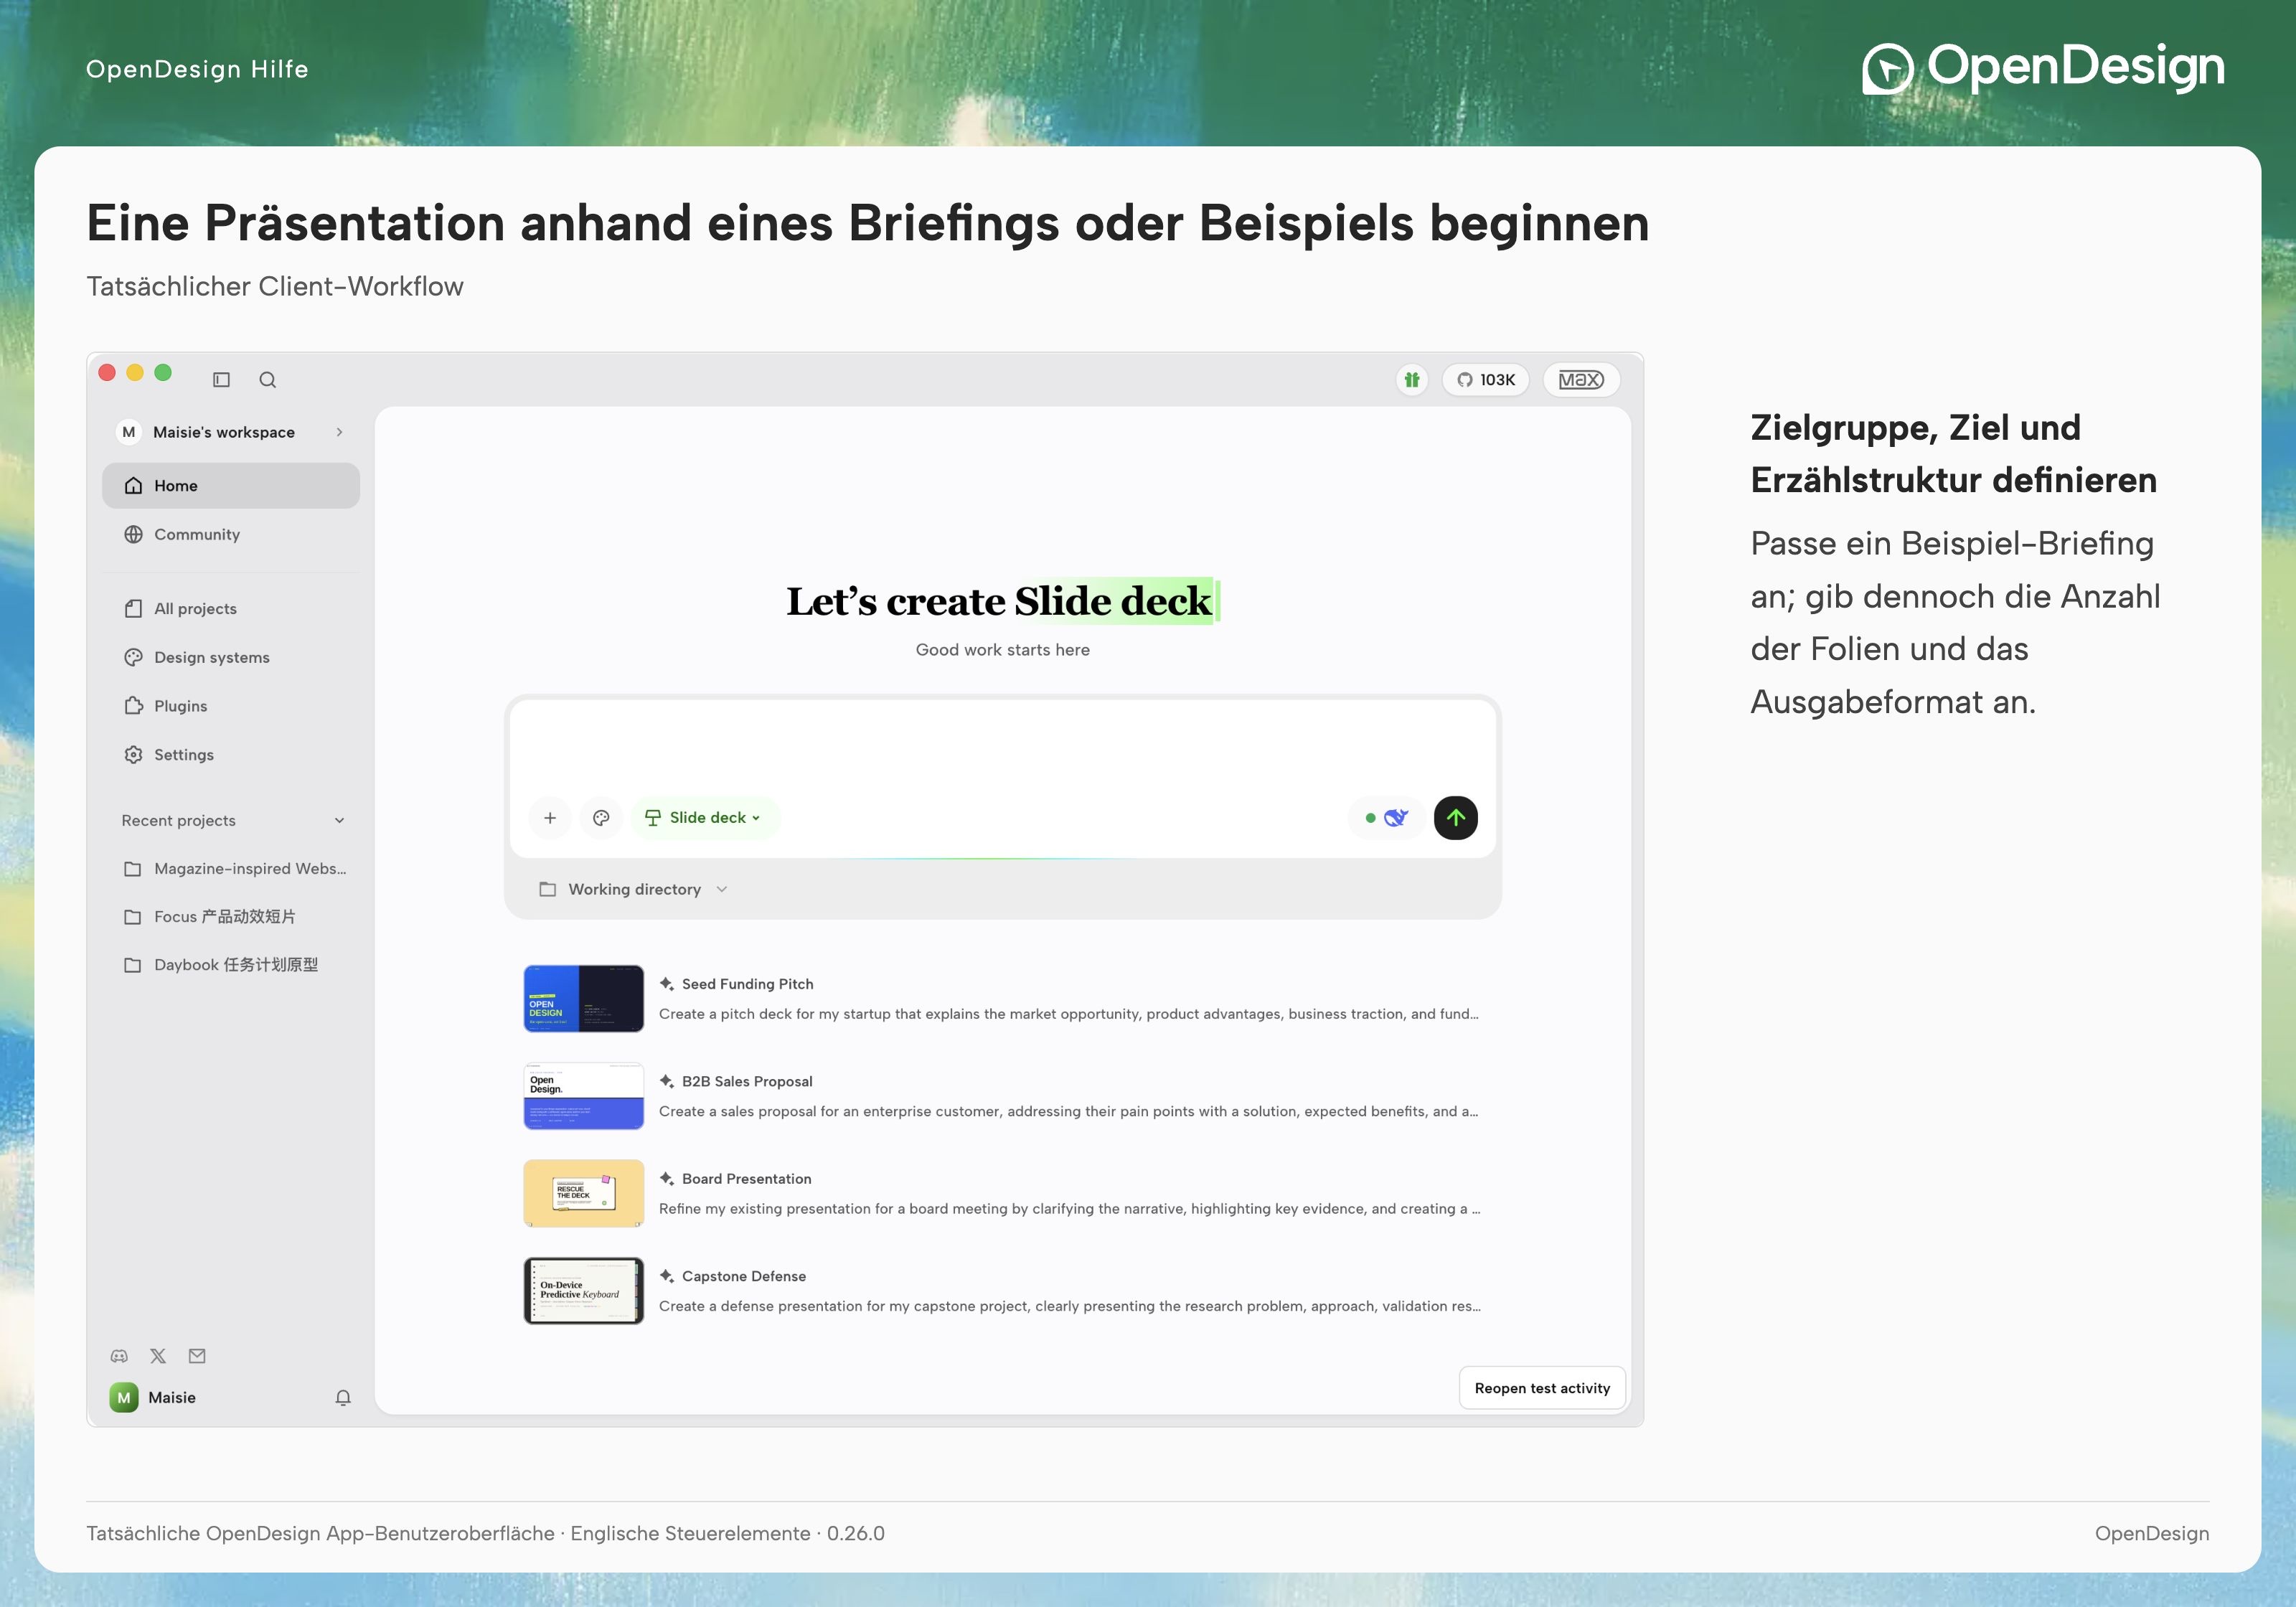Screen dimensions: 2296x1607
Task: Open the GitHub 103K stars badge
Action: coord(1485,380)
